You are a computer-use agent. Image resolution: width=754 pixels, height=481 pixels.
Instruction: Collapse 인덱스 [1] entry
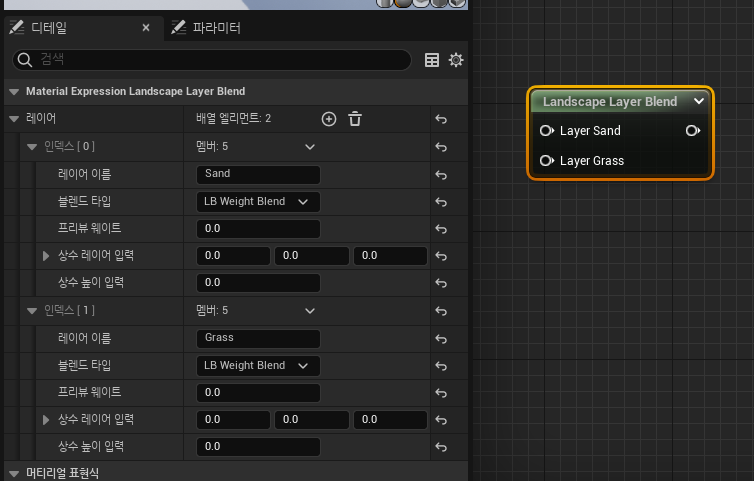click(x=32, y=311)
